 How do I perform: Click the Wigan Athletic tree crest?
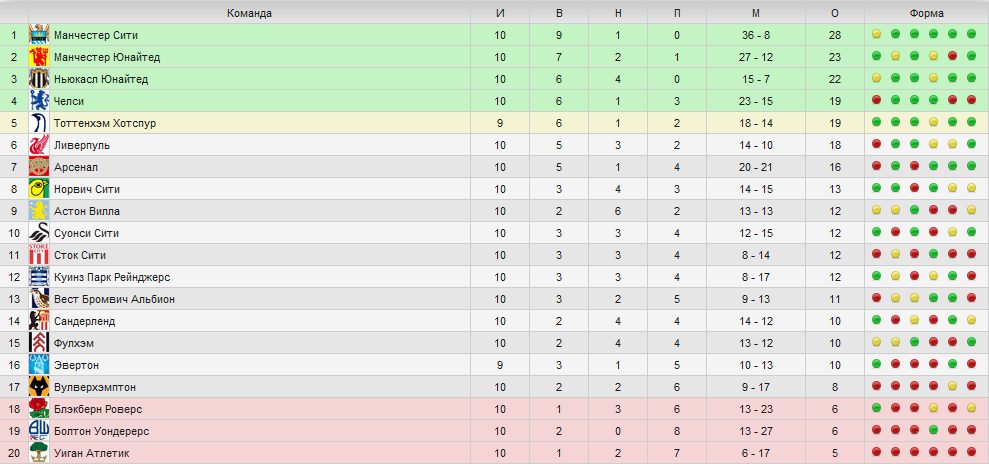[x=38, y=453]
